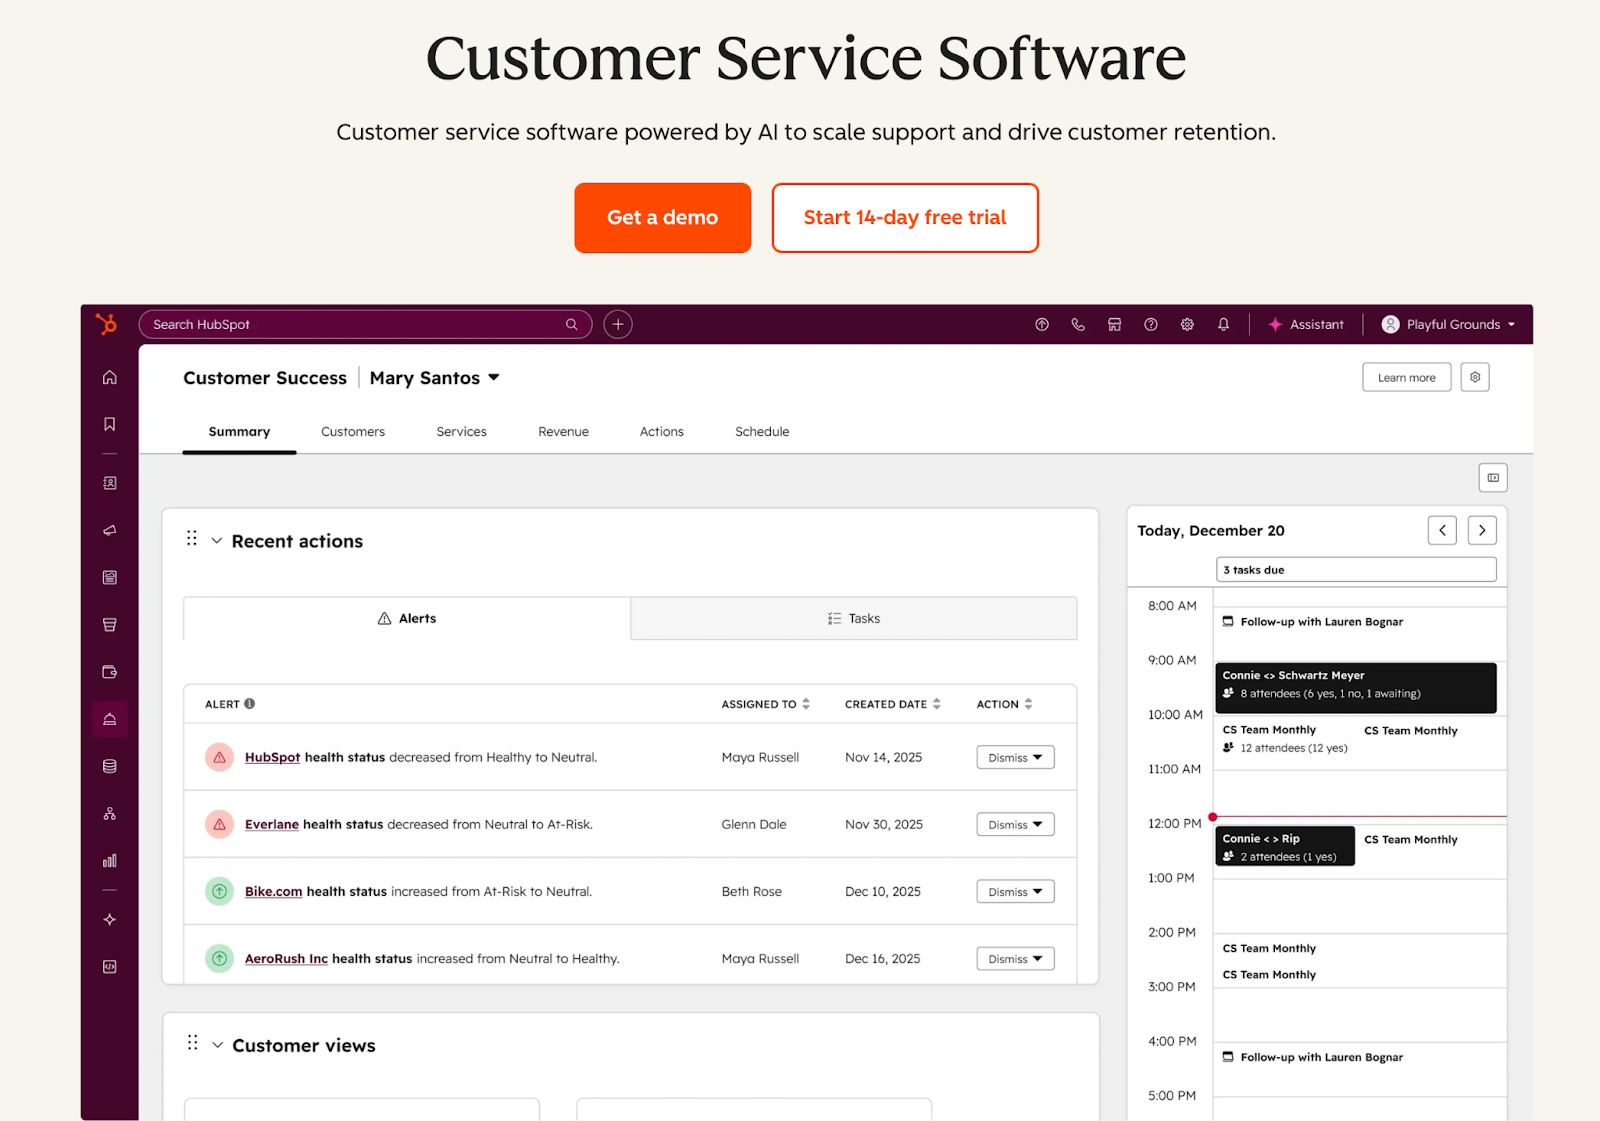Open the Sales funnel icon in the sidebar

[110, 625]
